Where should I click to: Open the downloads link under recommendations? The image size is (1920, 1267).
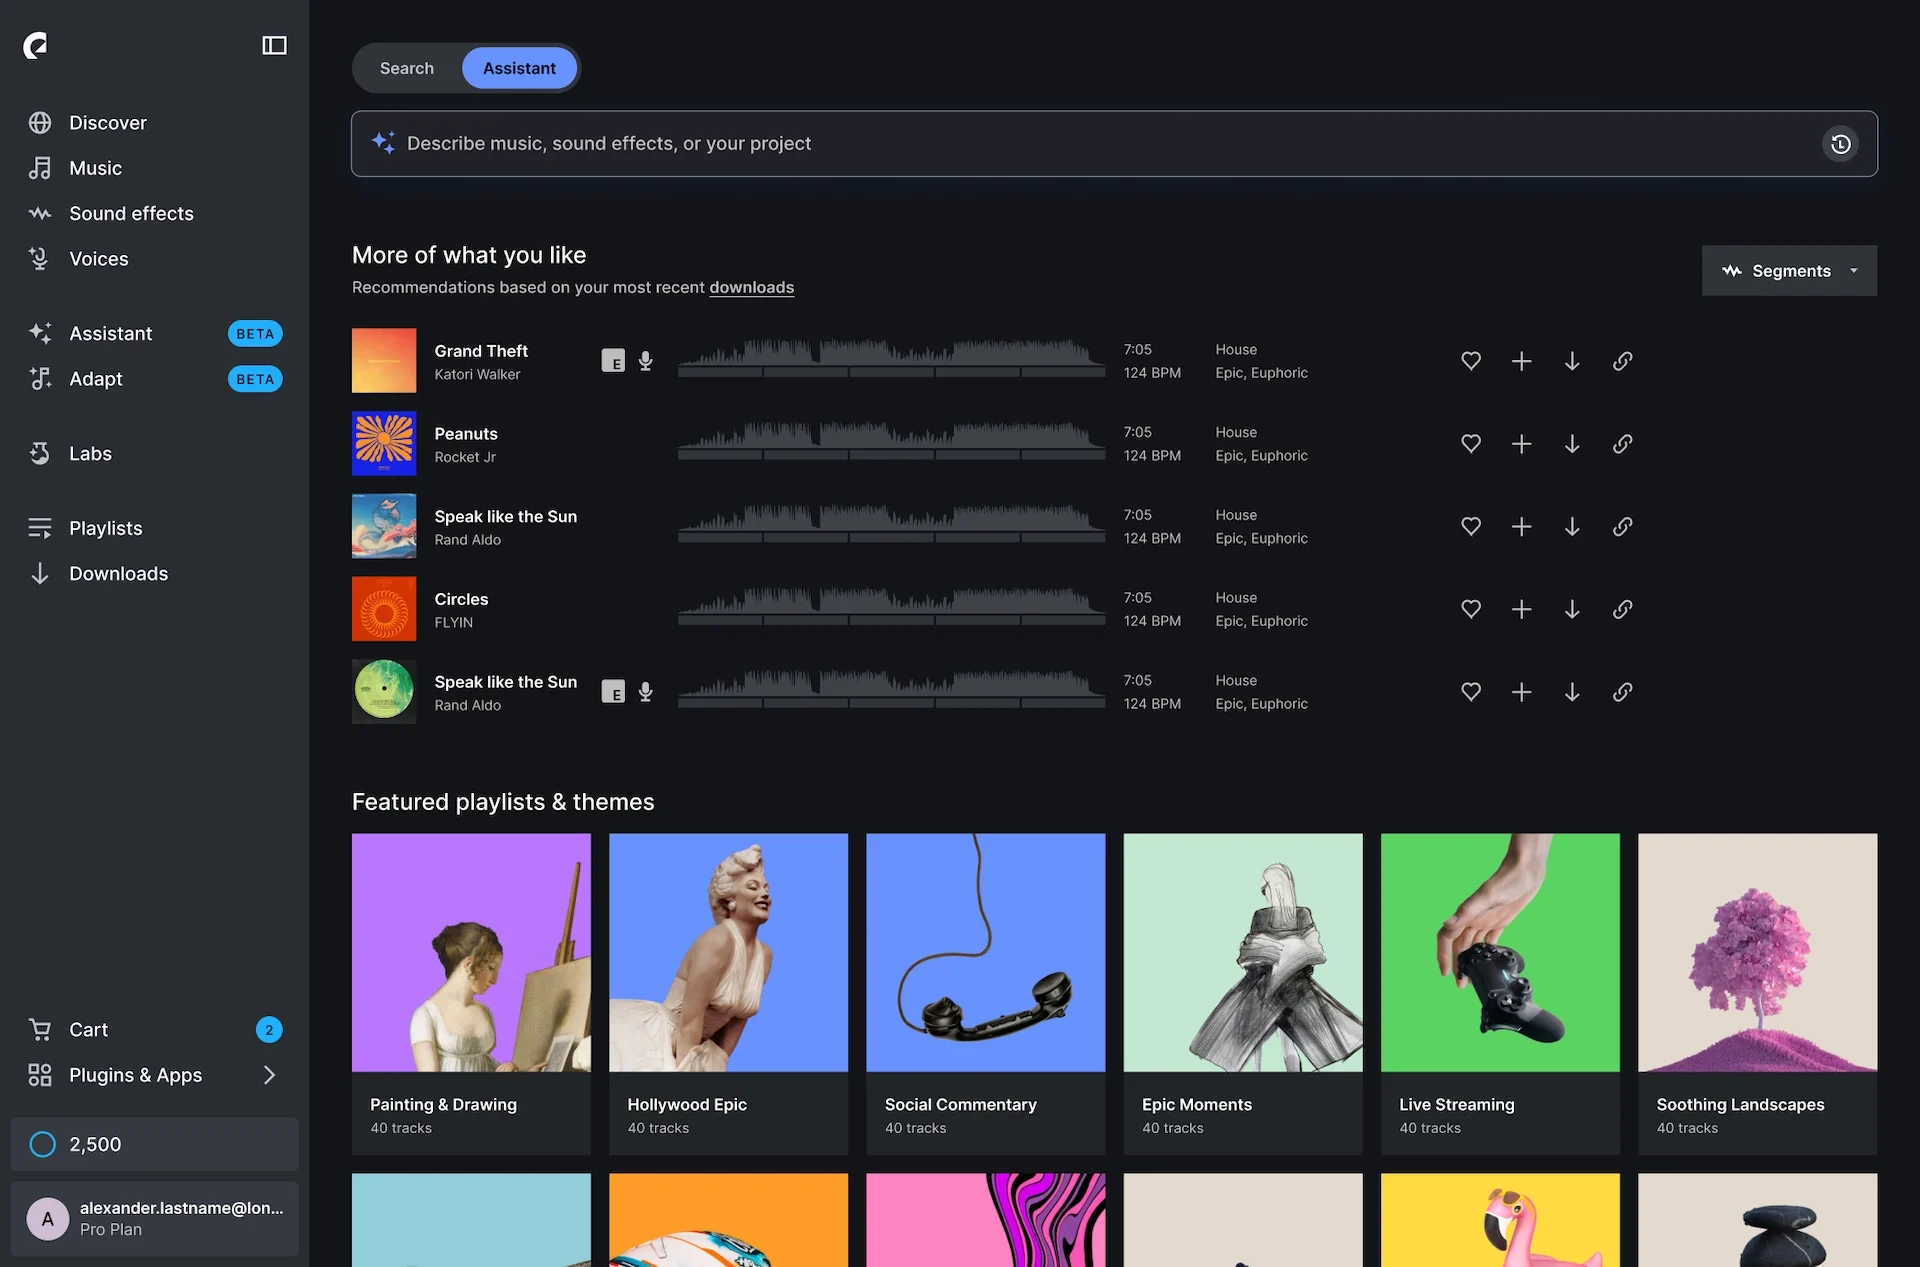751,287
